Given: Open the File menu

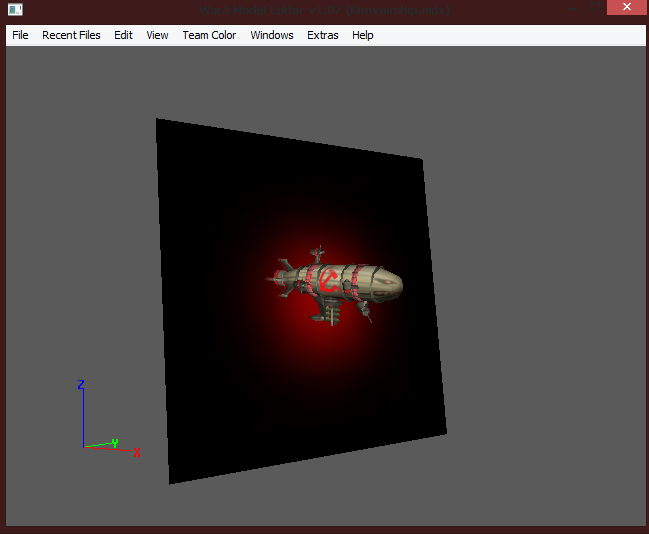Looking at the screenshot, I should click(x=20, y=35).
